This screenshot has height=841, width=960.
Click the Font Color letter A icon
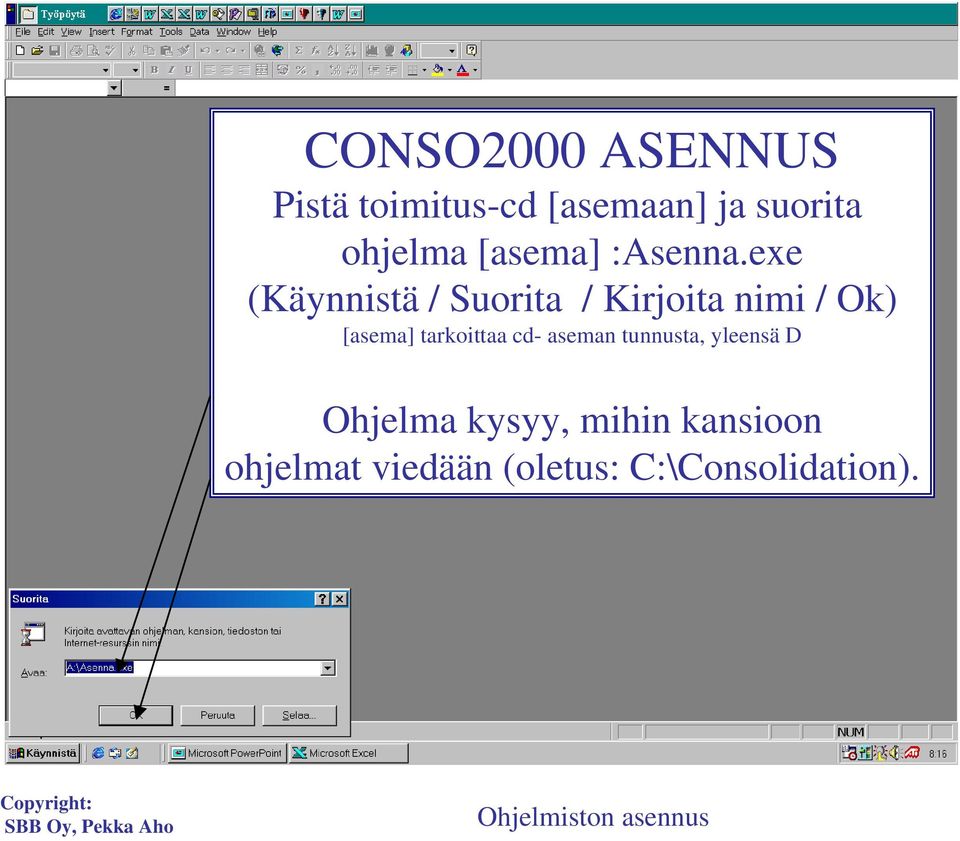[463, 70]
